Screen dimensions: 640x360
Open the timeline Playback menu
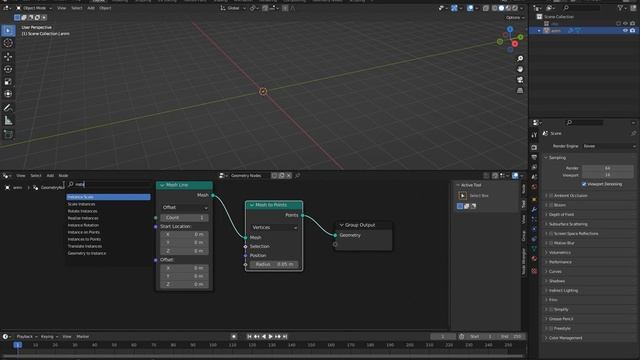tap(27, 336)
